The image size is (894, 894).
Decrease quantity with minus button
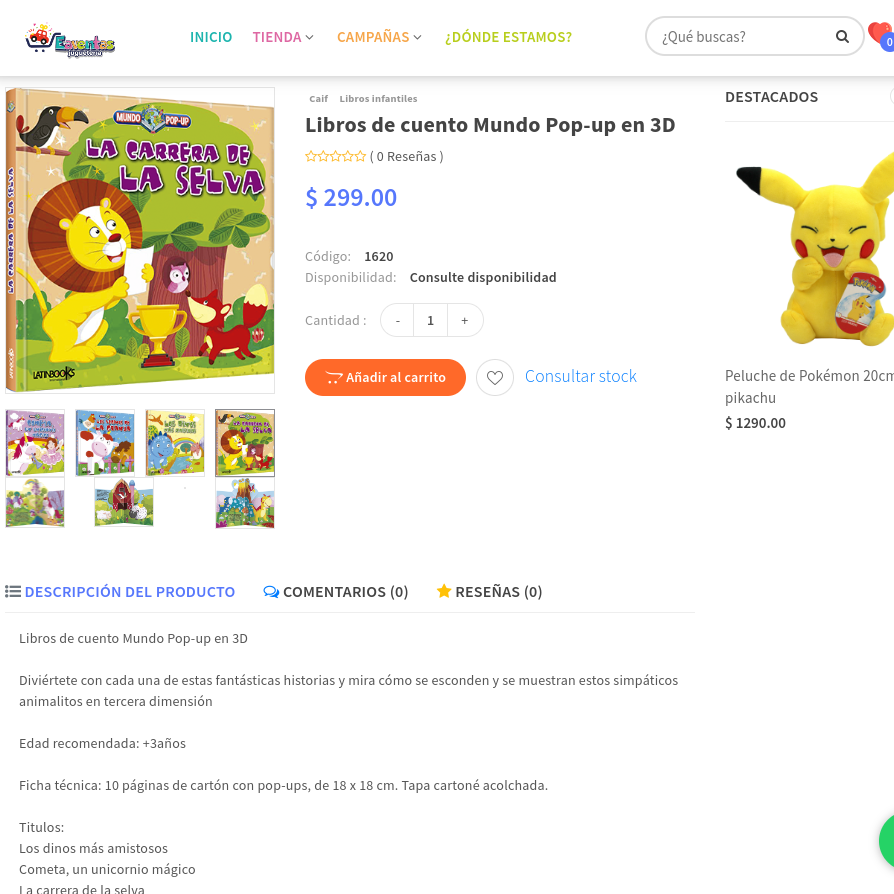(398, 320)
